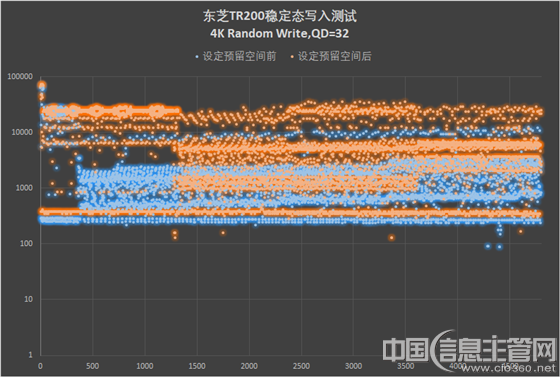Click y-axis label 10
This screenshot has width=560, height=377.
[x=29, y=299]
